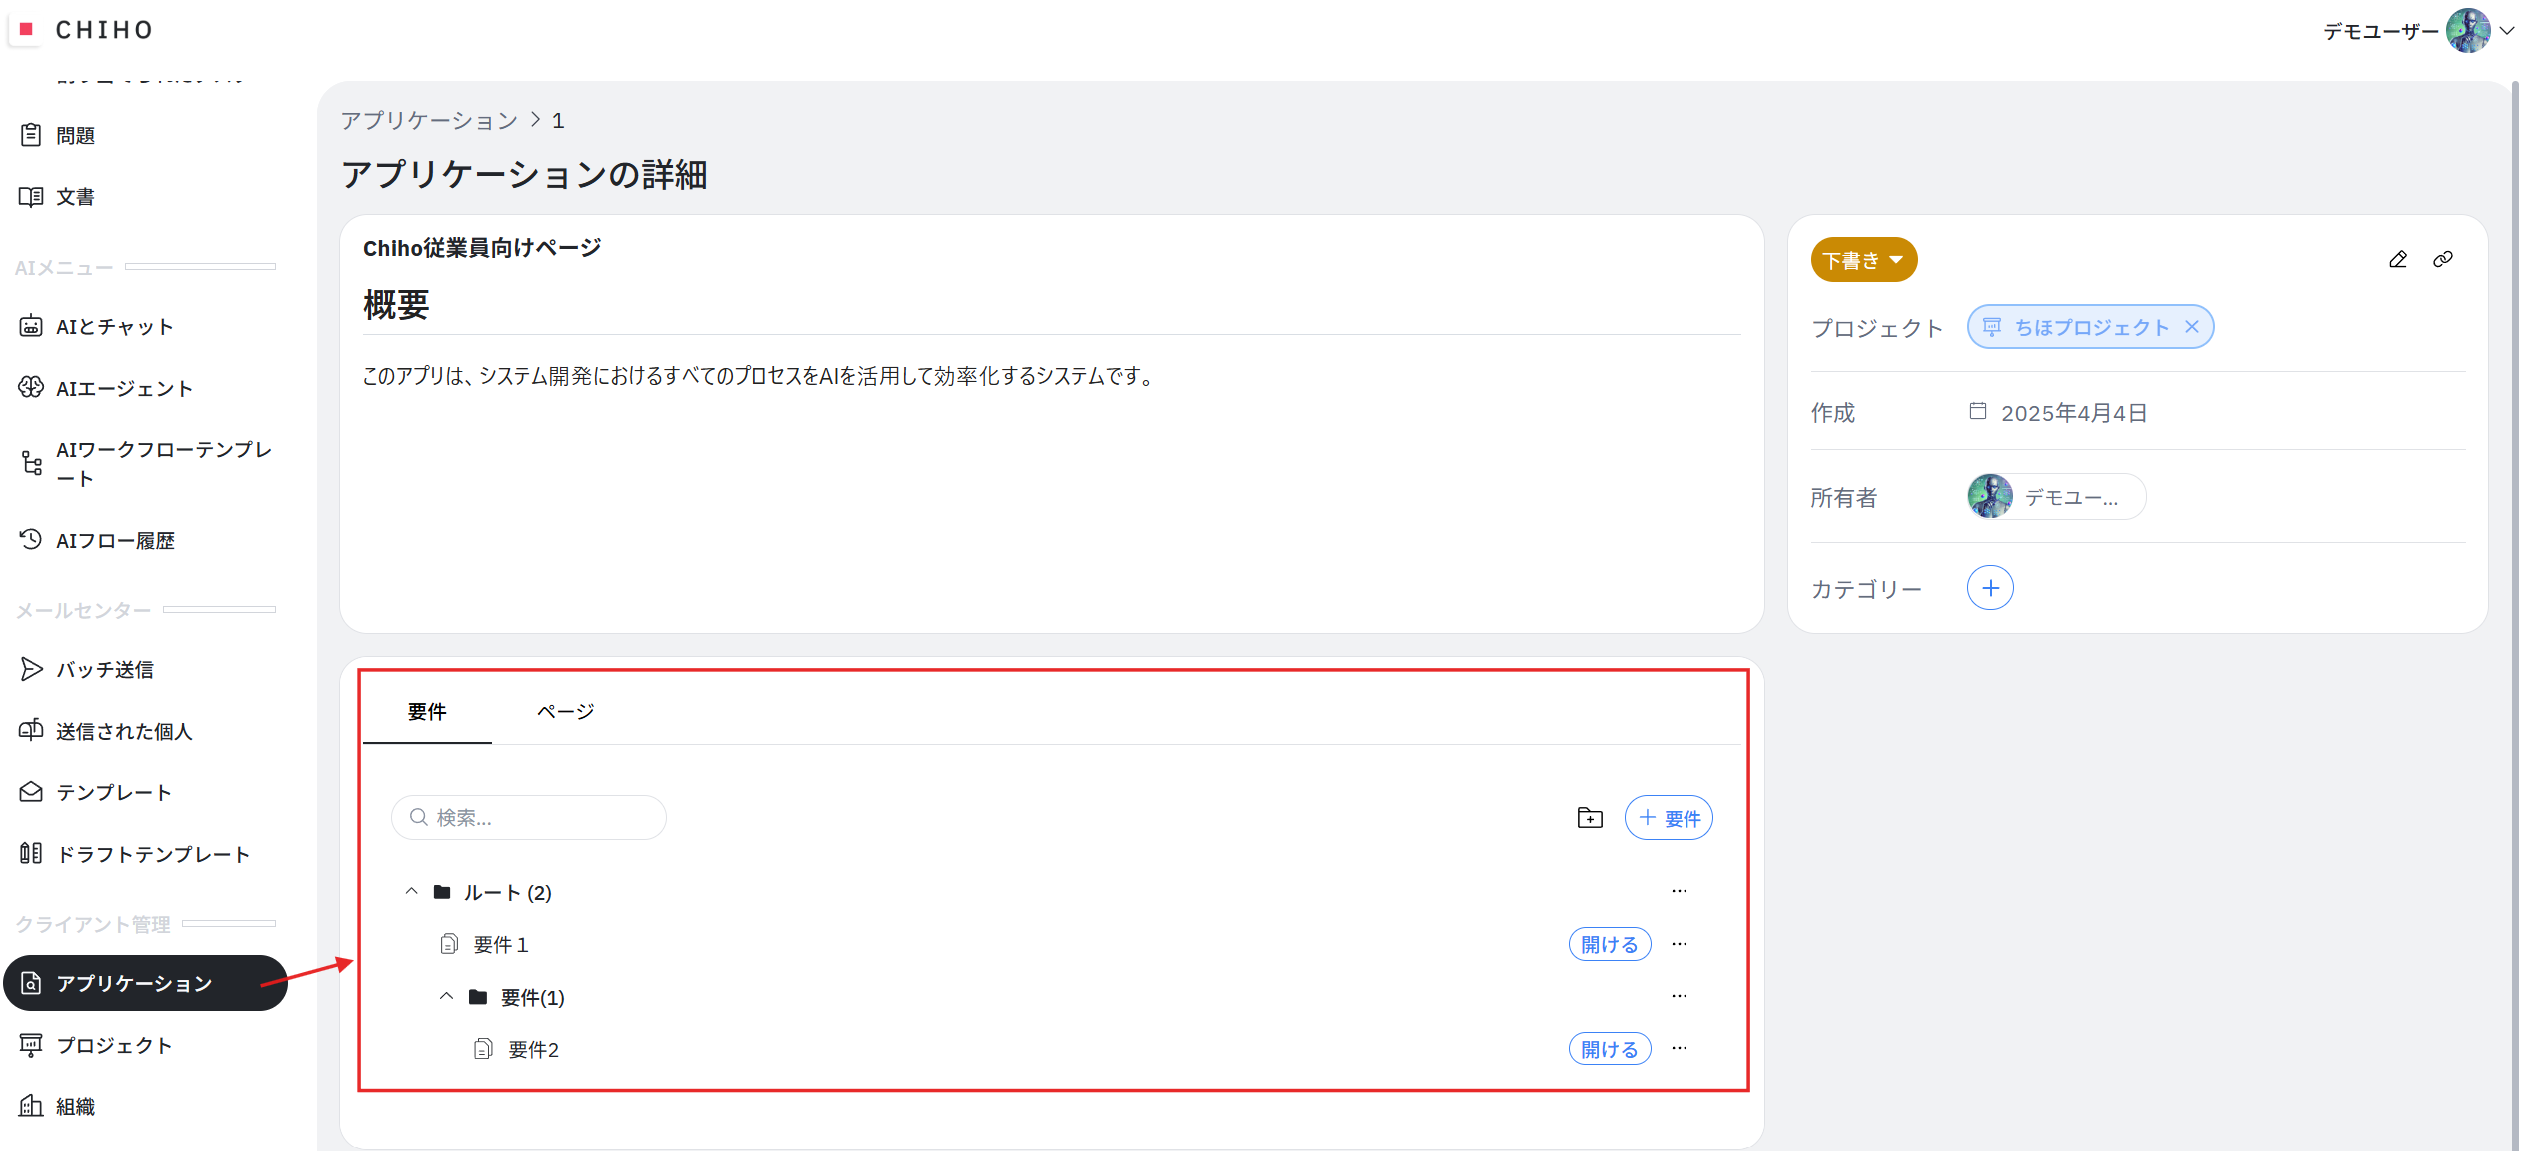Screen dimensions: 2539x1151
Task: Open AIエージェント in the sidebar
Action: click(123, 388)
